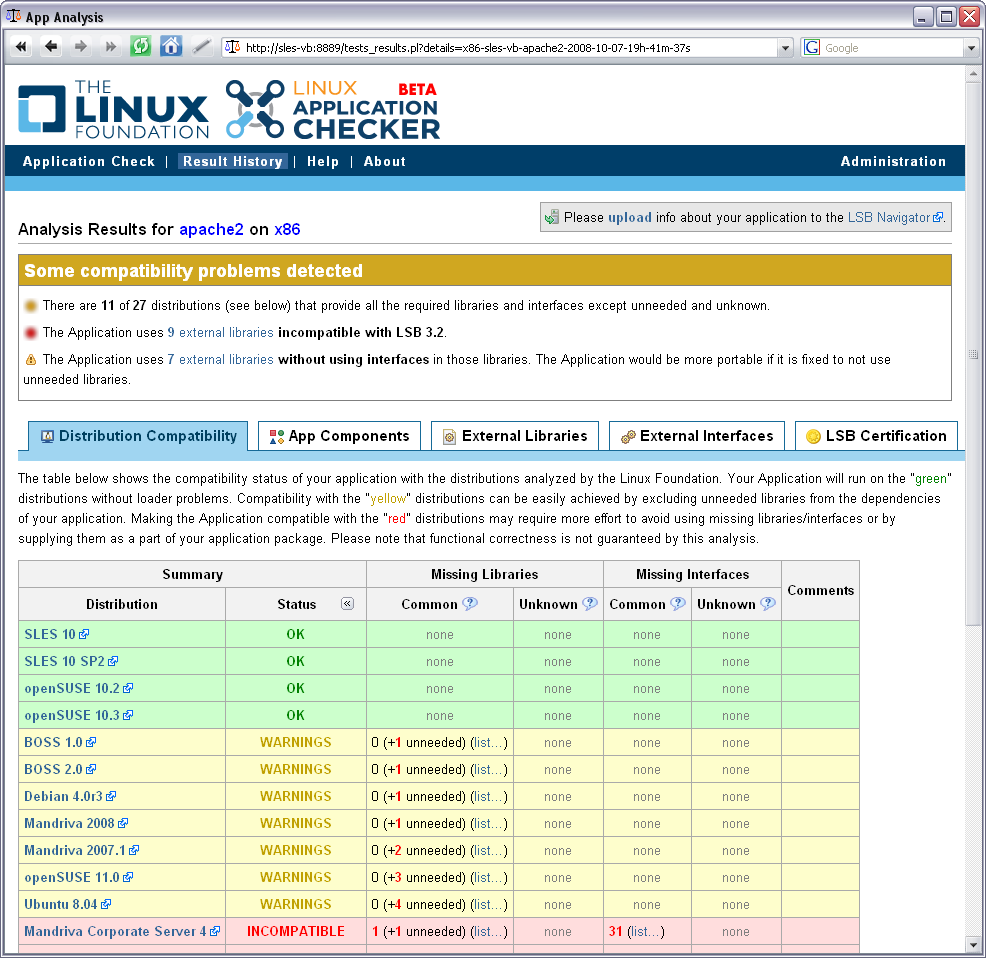
Task: Open the Application Check menu item
Action: point(89,162)
